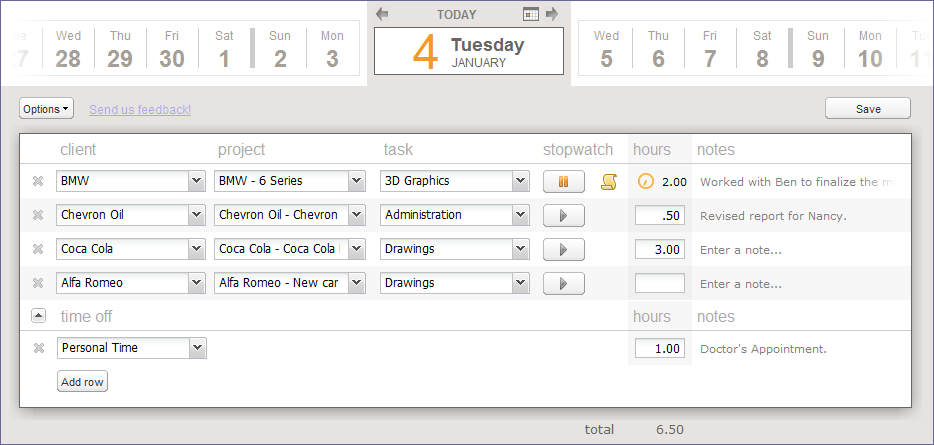The width and height of the screenshot is (934, 445).
Task: Start stopwatch for Chevron Oil row
Action: click(563, 216)
